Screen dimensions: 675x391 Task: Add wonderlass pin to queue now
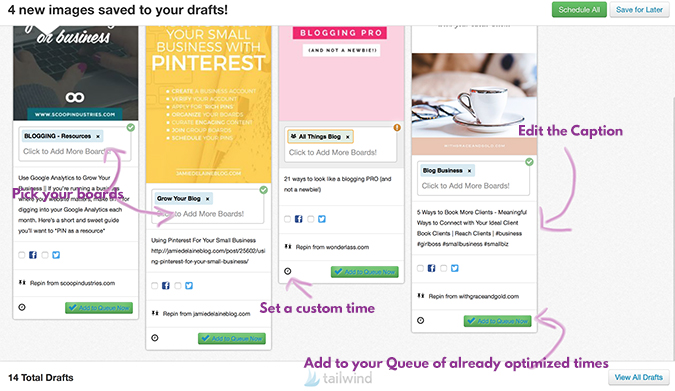pos(365,272)
